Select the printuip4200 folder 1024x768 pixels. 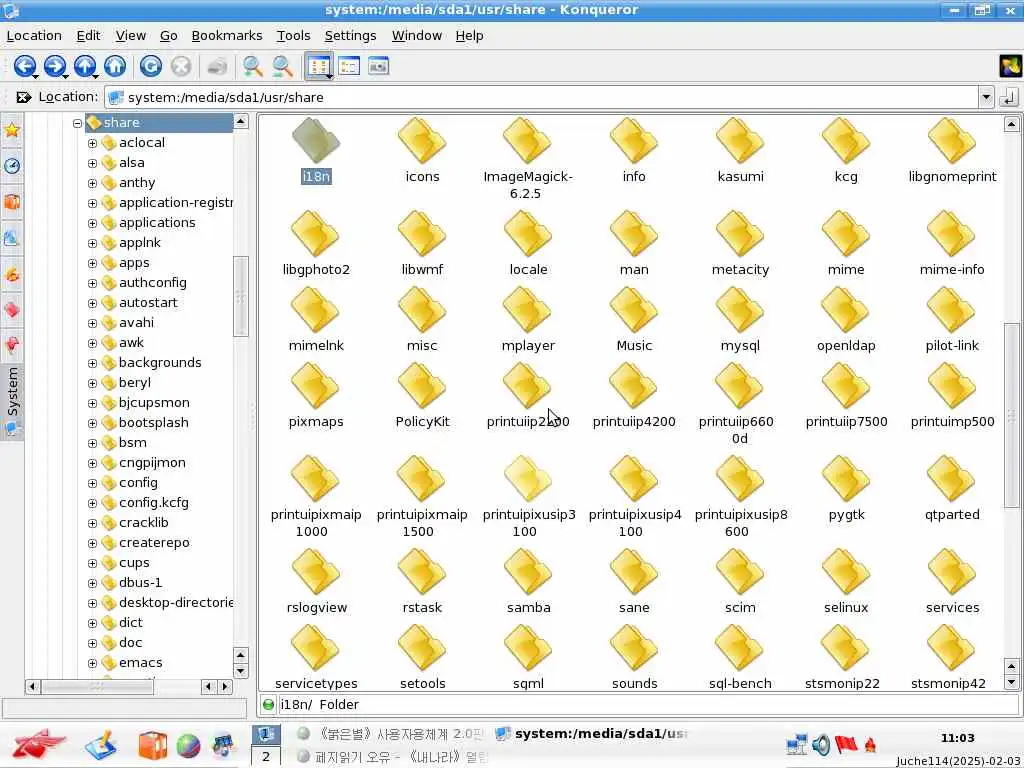(634, 396)
